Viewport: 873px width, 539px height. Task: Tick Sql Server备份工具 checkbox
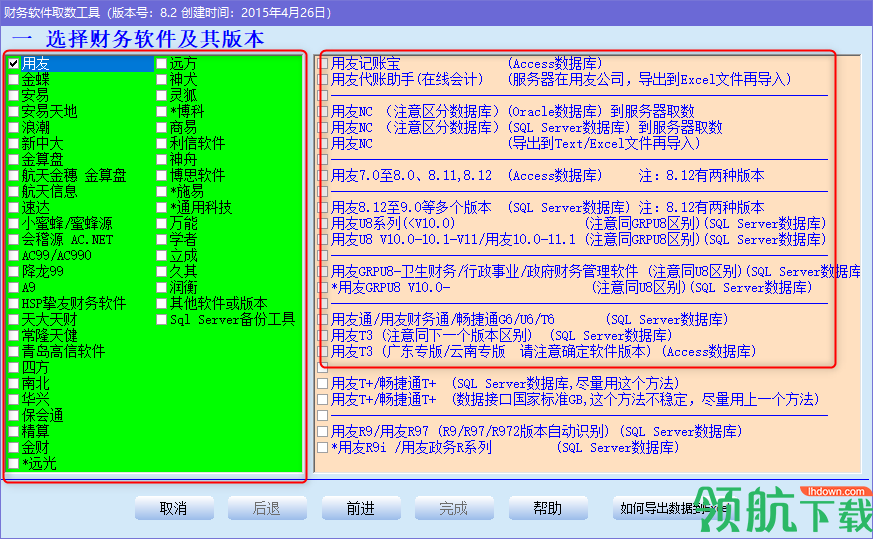(161, 320)
